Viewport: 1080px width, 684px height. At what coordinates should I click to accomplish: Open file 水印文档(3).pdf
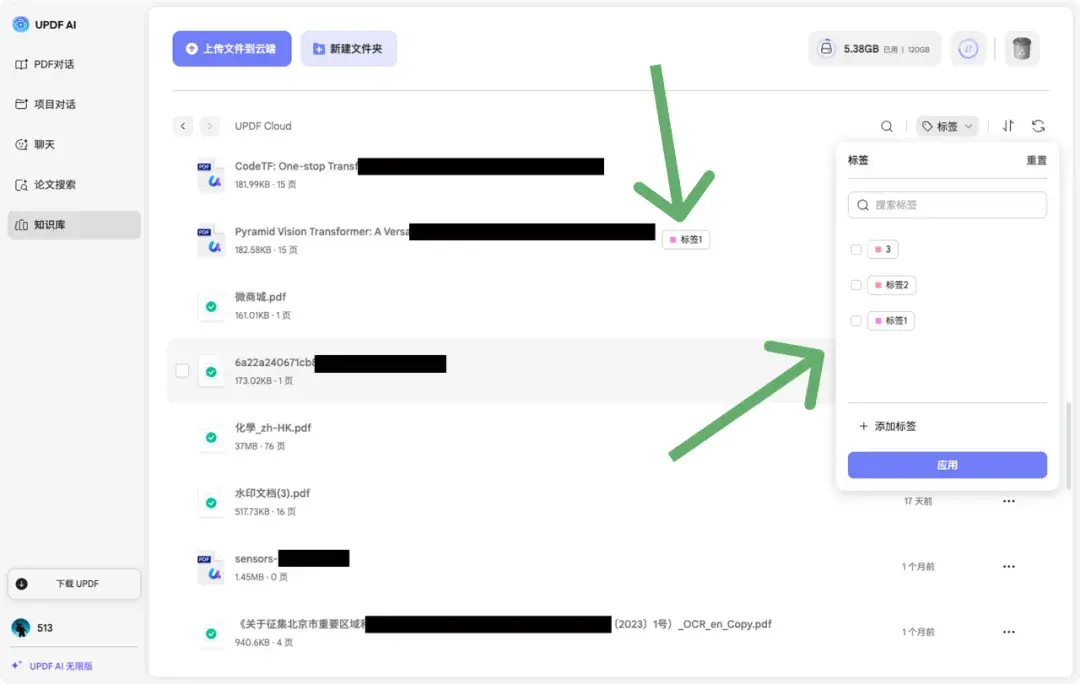coord(272,493)
